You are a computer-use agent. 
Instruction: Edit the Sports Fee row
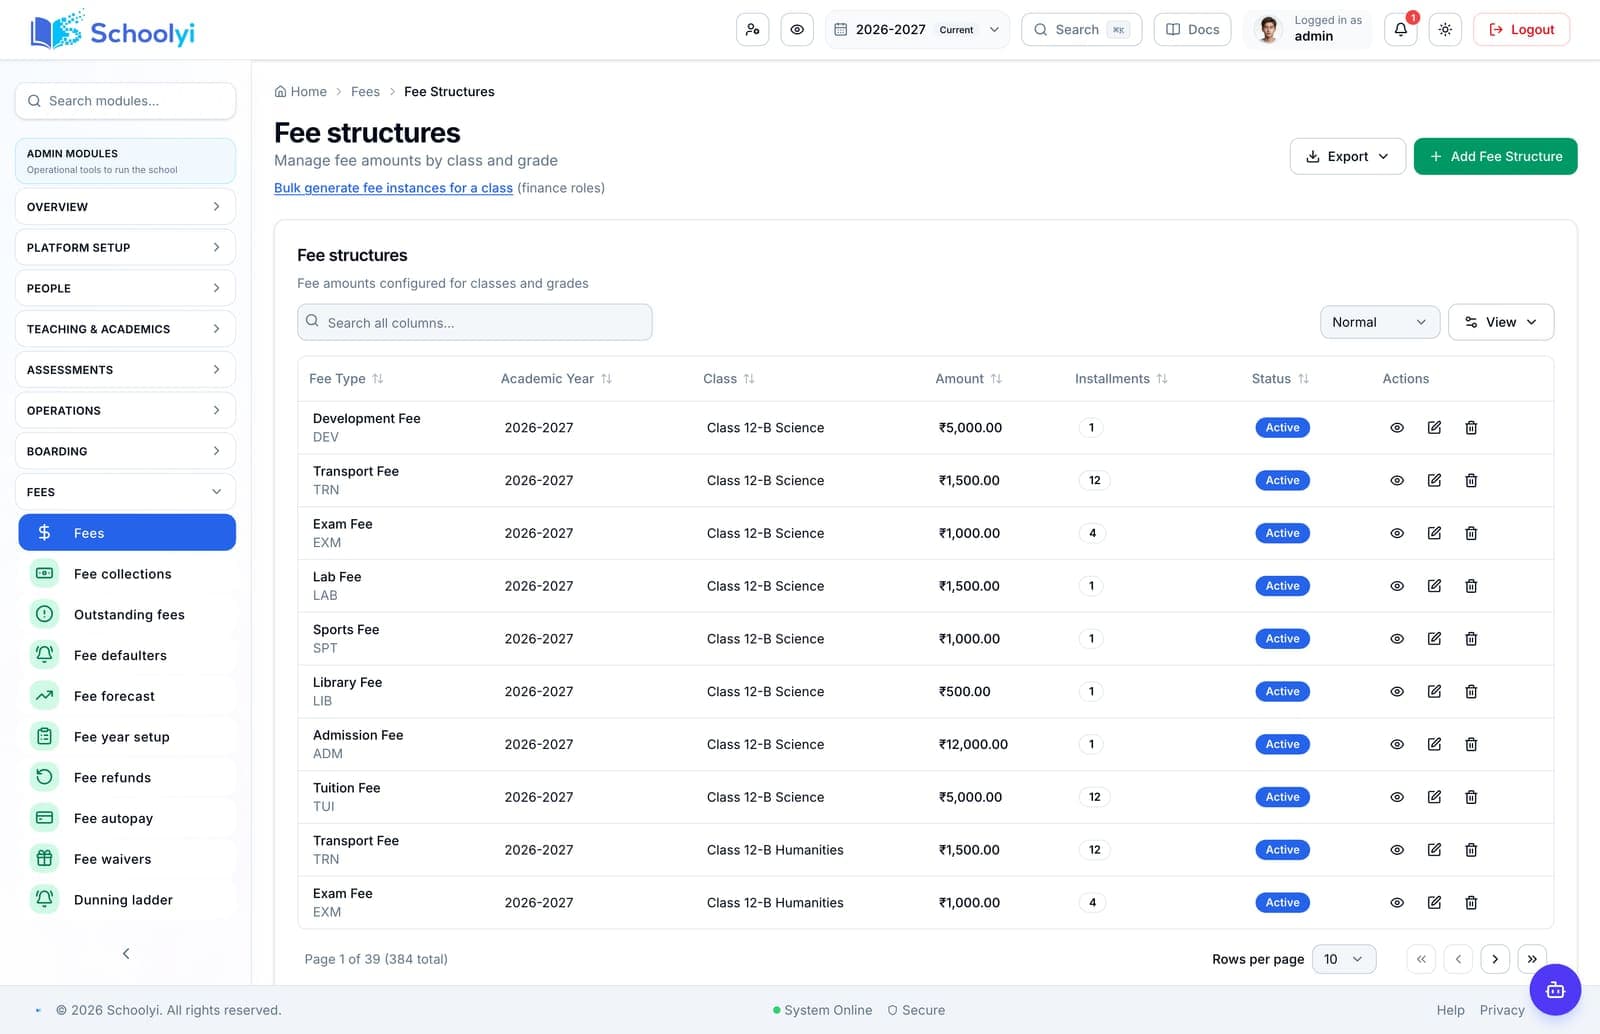[x=1434, y=639]
